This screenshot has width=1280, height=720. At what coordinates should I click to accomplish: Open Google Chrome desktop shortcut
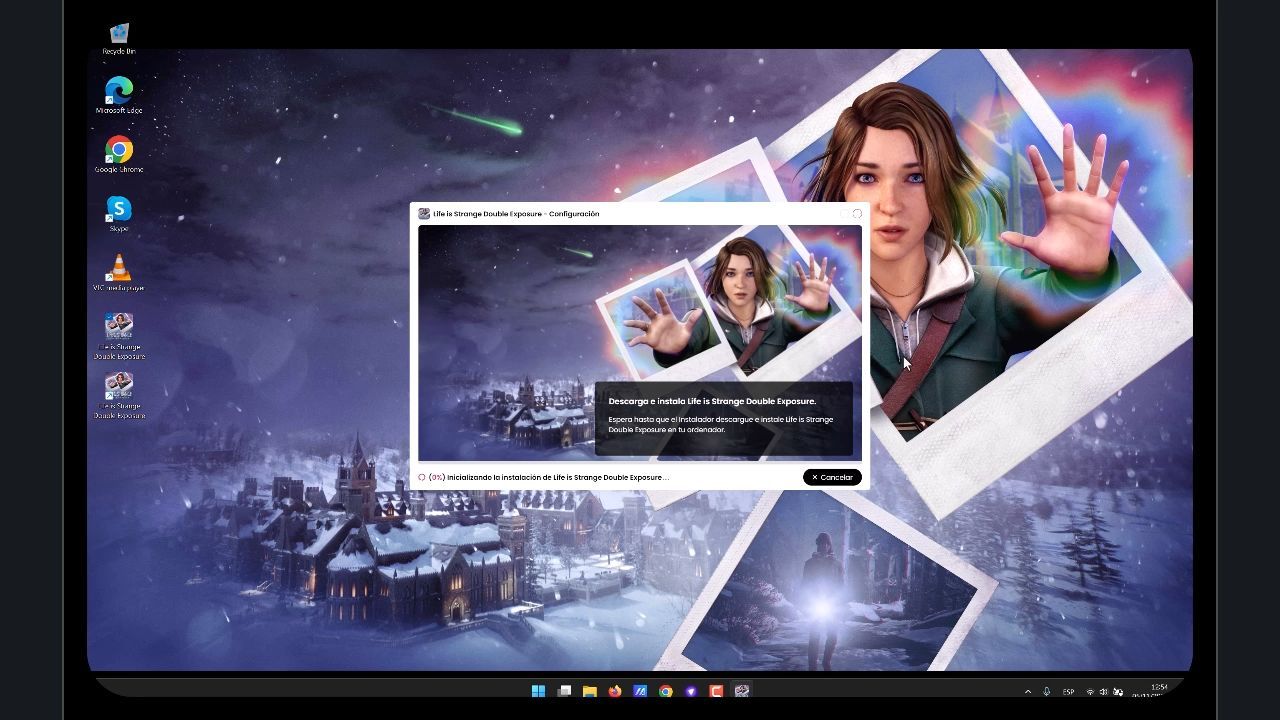point(119,155)
